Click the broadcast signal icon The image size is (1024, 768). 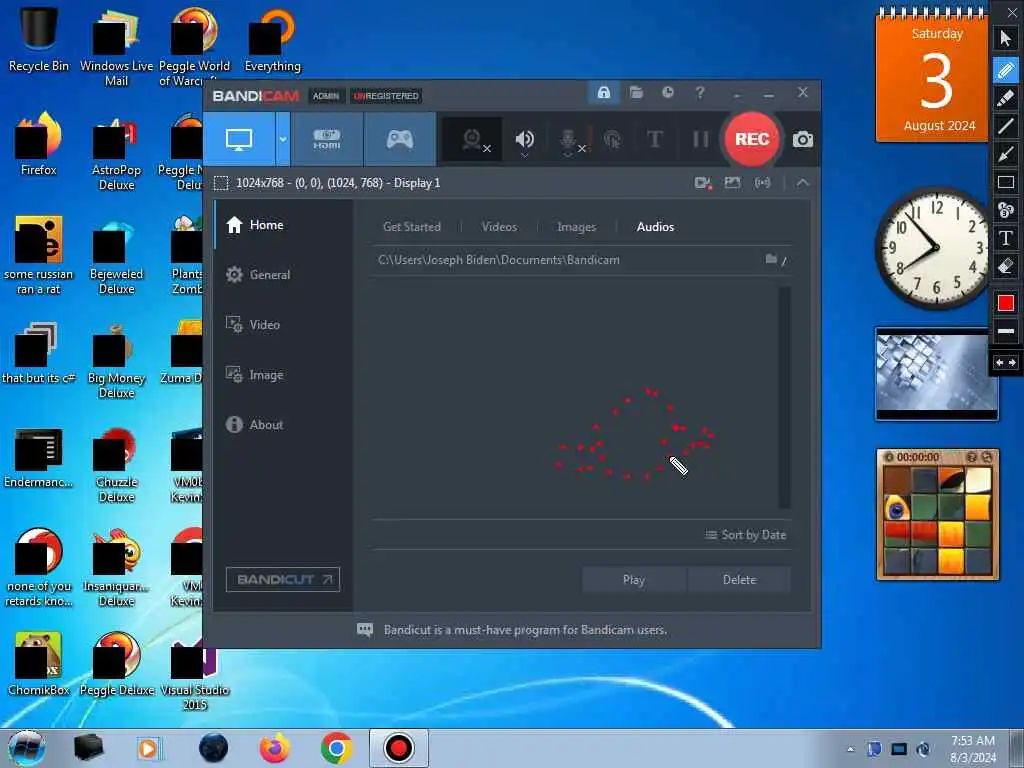pos(762,183)
